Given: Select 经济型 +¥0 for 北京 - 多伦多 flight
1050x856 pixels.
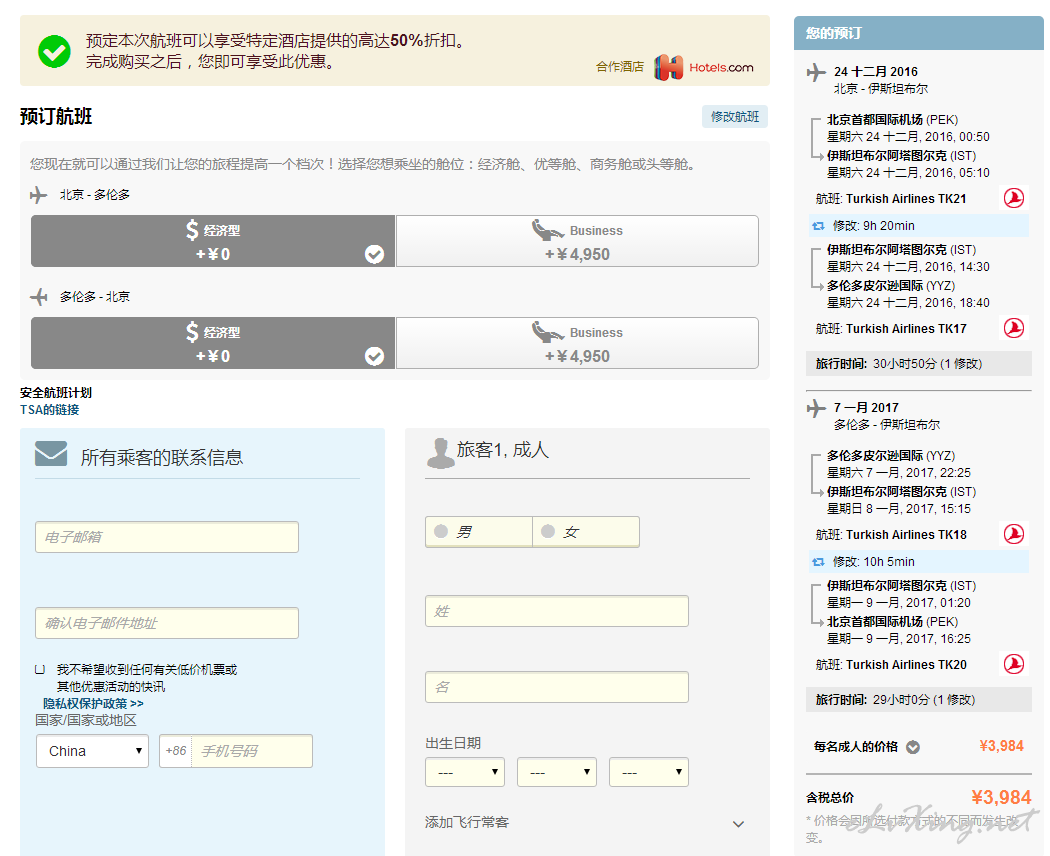Looking at the screenshot, I should point(213,241).
